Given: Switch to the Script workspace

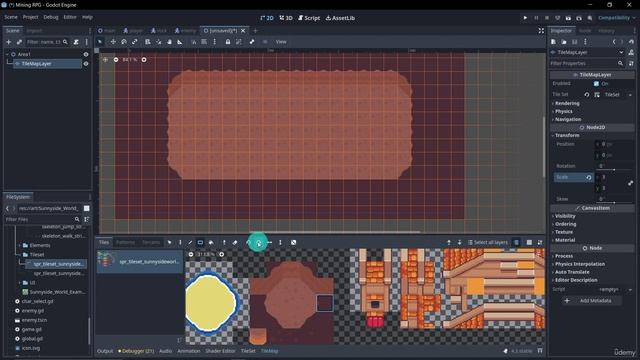Looking at the screenshot, I should click(309, 18).
